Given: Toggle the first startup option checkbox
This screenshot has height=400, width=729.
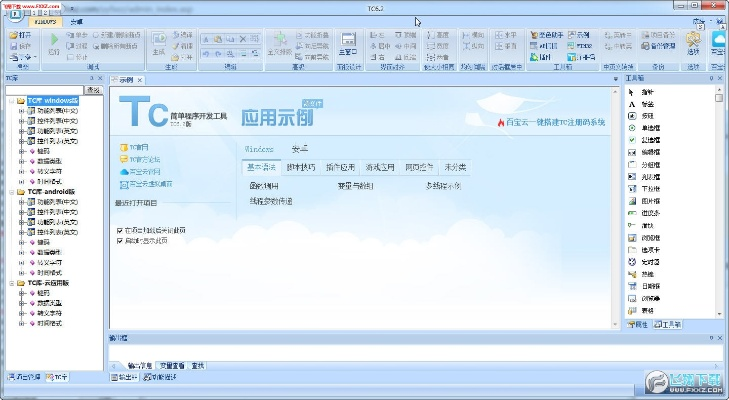Looking at the screenshot, I should point(121,230).
